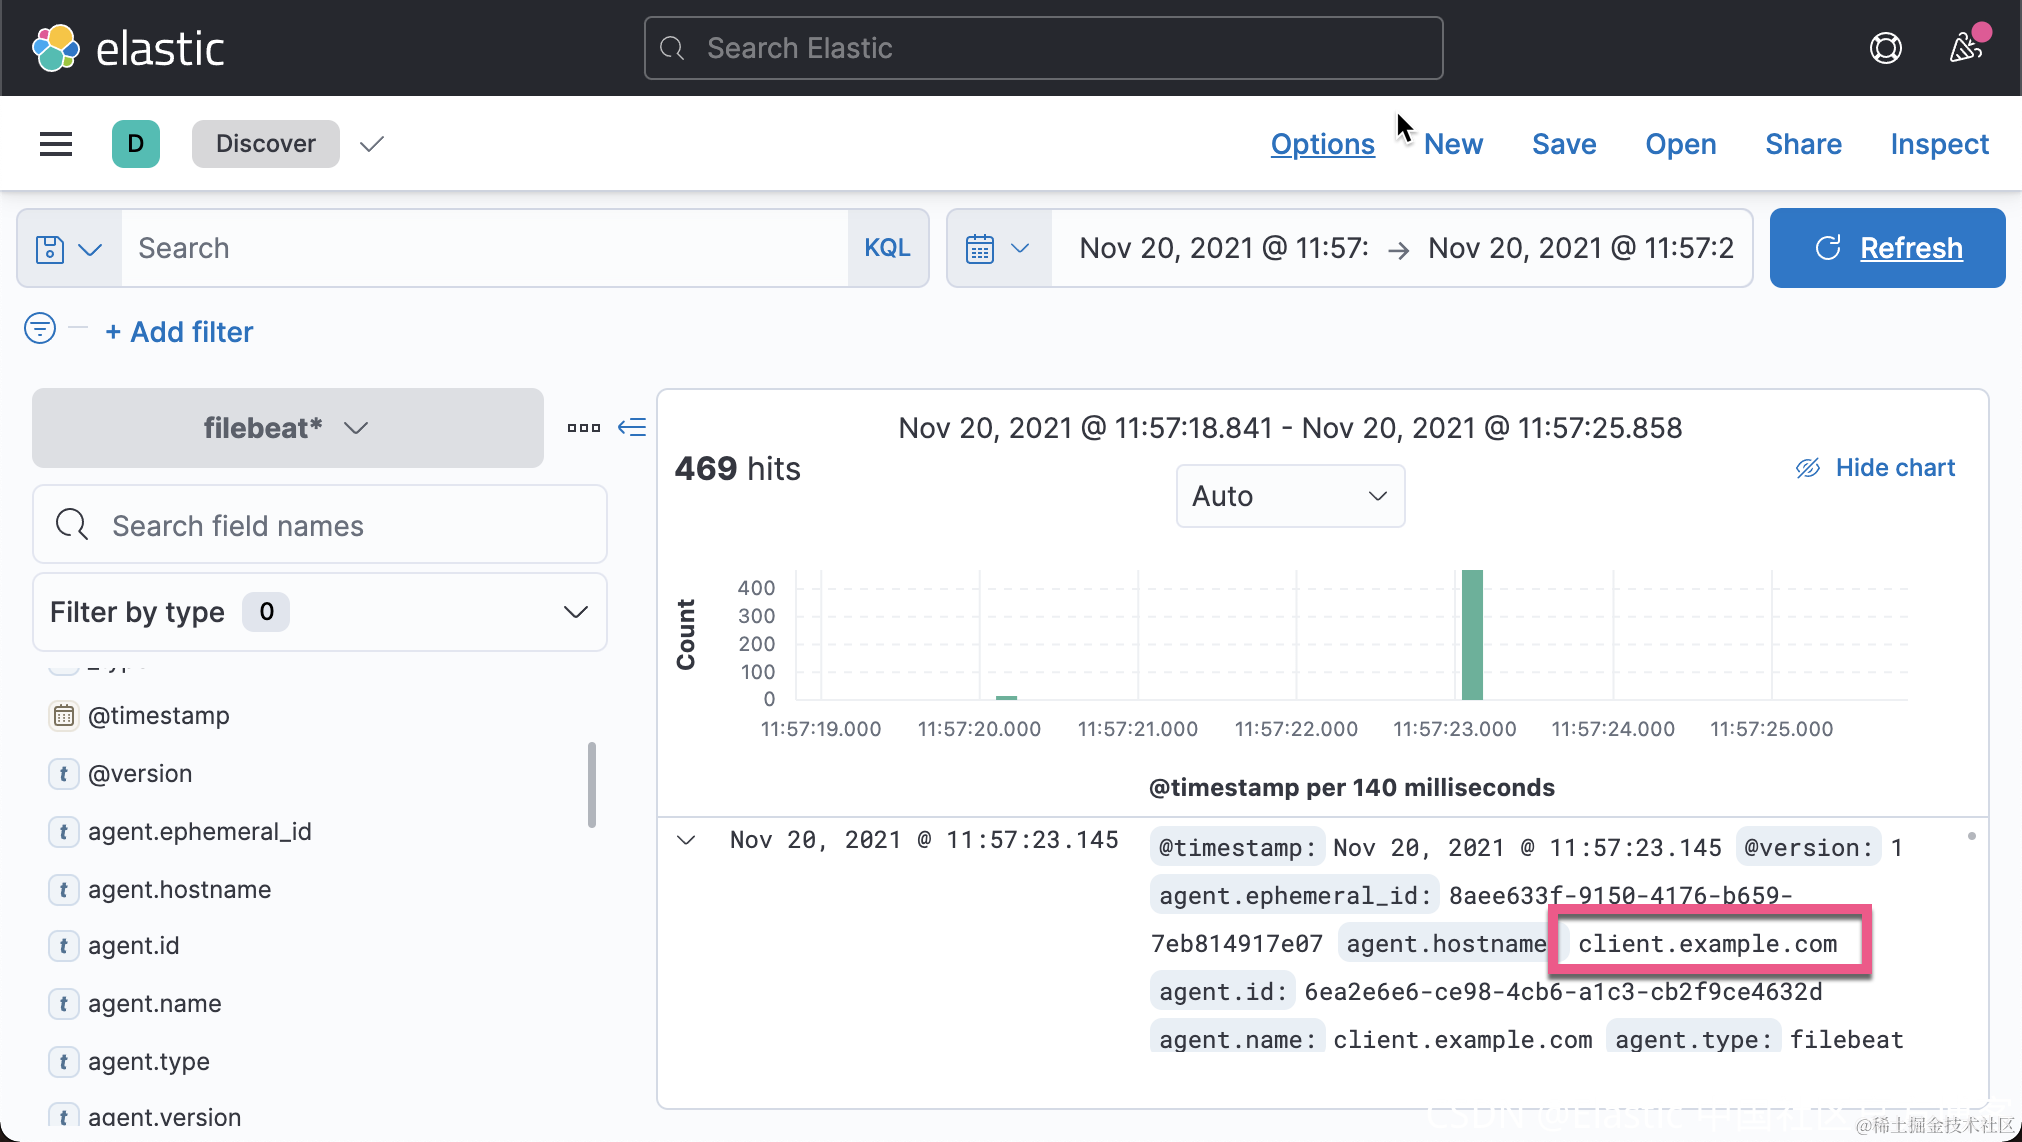Open the Auto interval dropdown

coord(1290,496)
